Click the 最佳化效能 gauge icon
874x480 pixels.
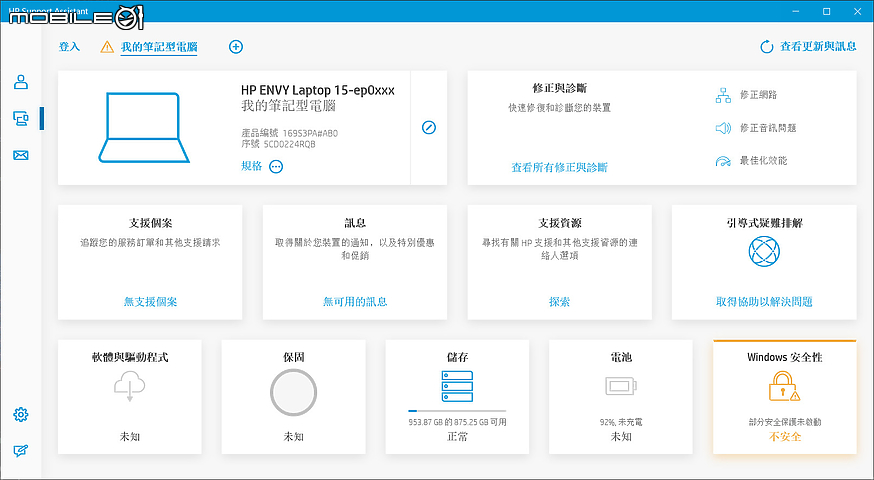click(723, 161)
